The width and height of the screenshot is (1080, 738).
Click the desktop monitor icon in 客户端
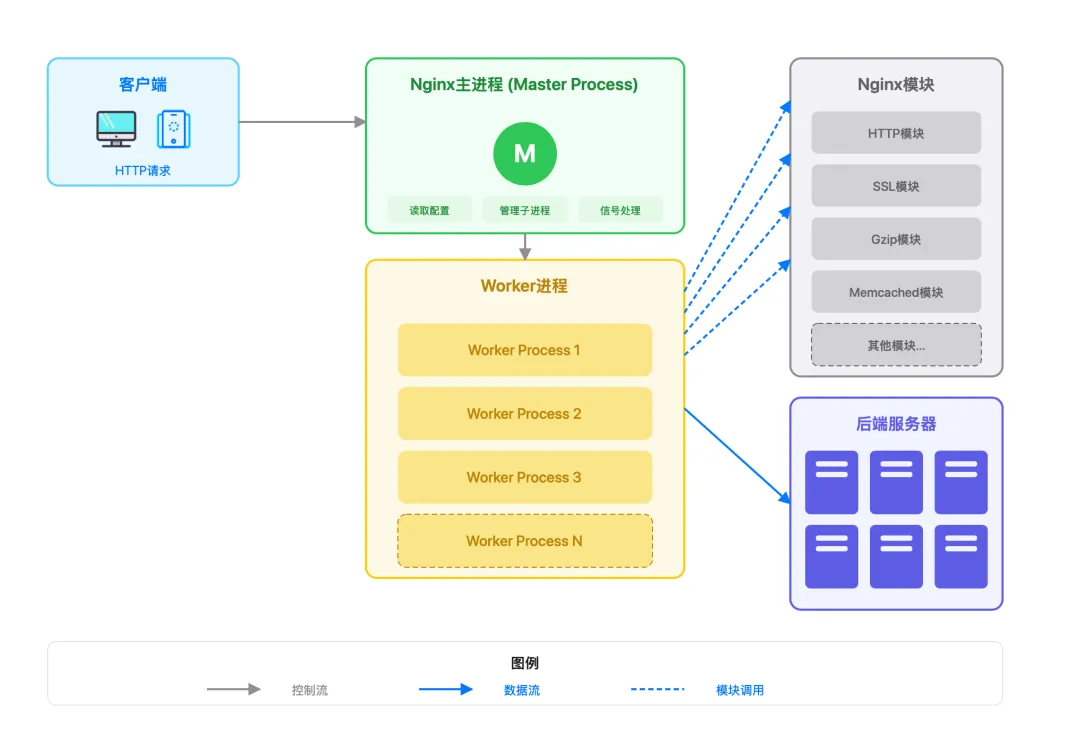point(116,128)
